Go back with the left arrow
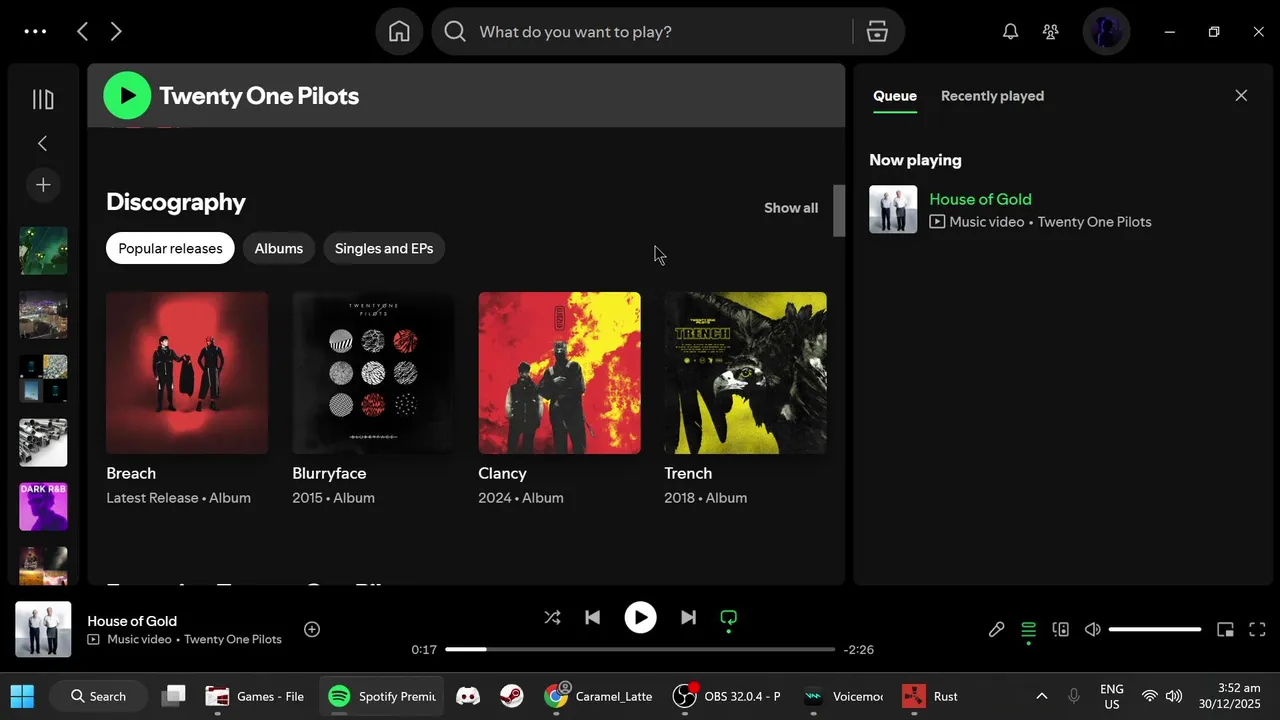This screenshot has width=1280, height=720. point(83,32)
